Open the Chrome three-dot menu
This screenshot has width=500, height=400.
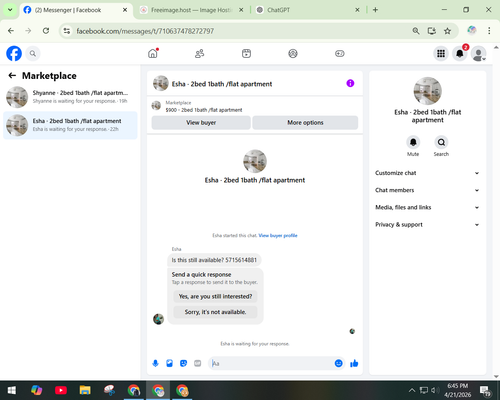coord(489,31)
